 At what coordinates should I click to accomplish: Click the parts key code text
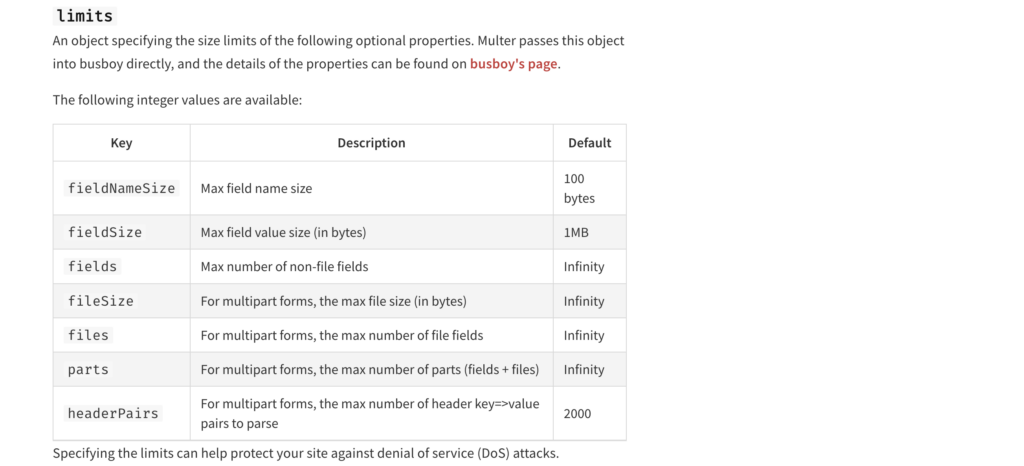click(88, 369)
